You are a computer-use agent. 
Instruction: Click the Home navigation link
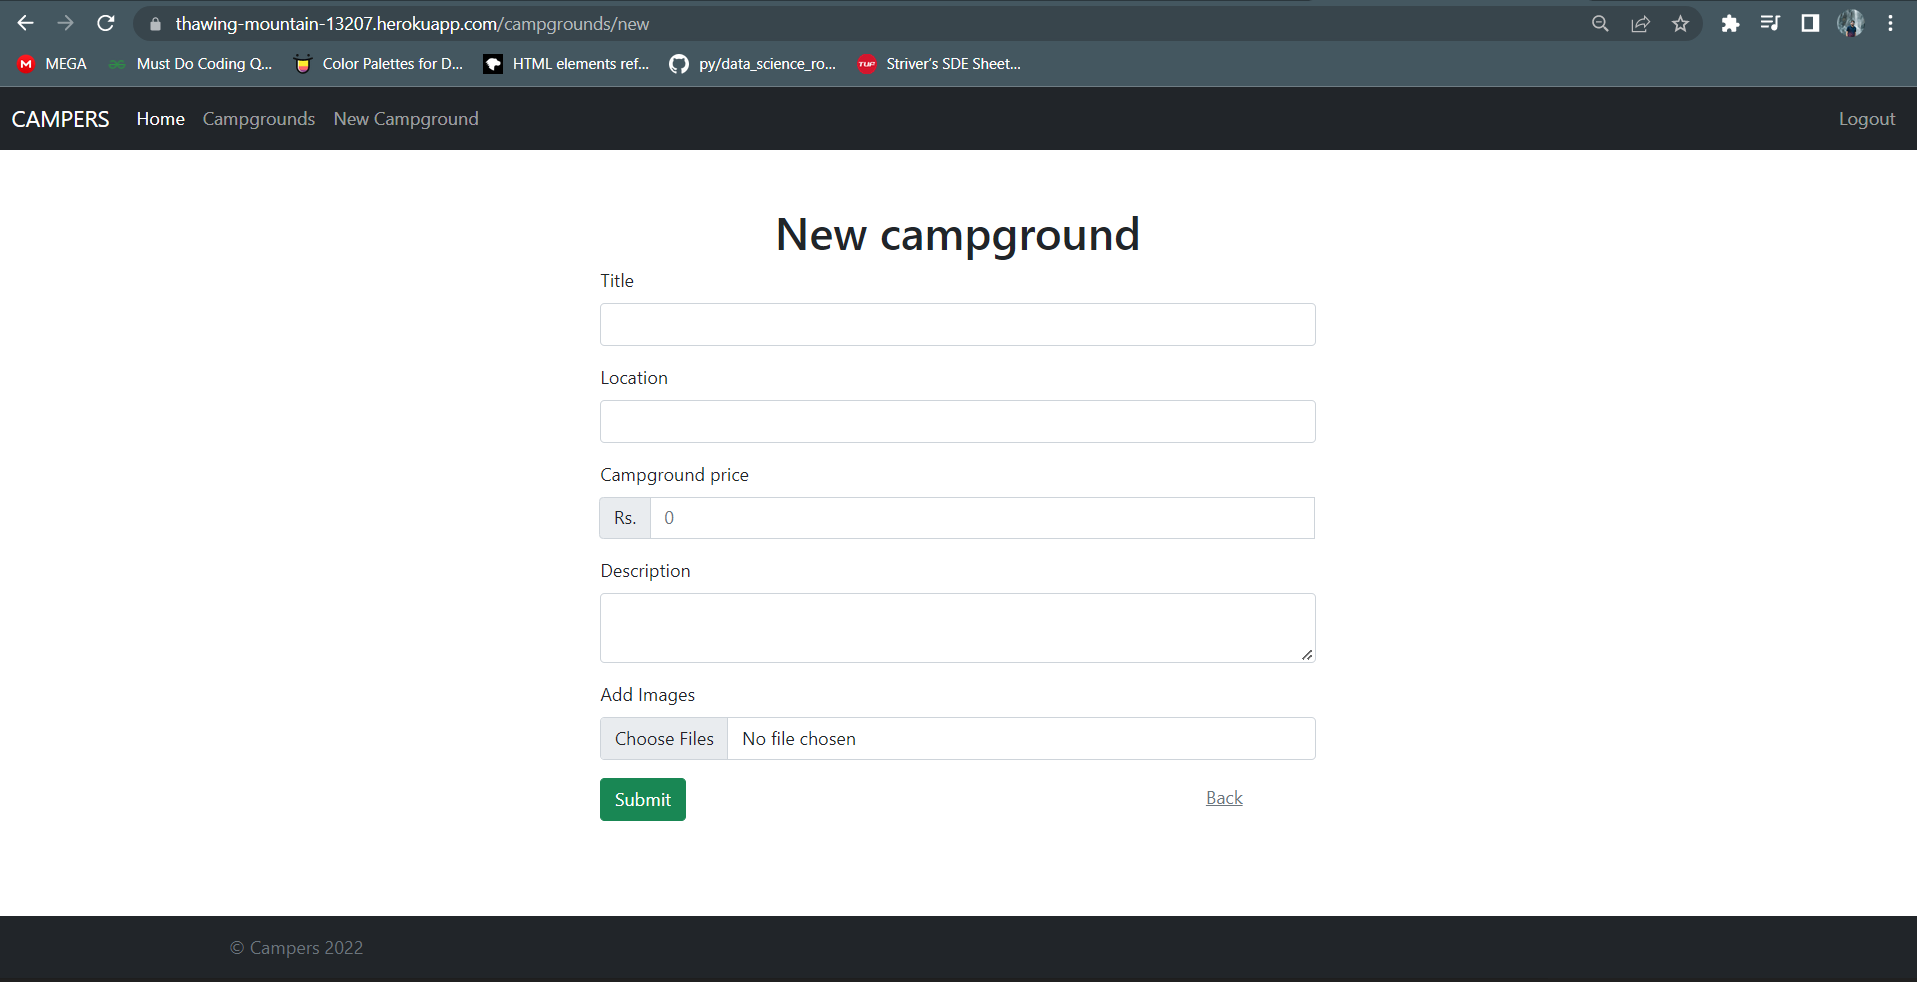[160, 118]
